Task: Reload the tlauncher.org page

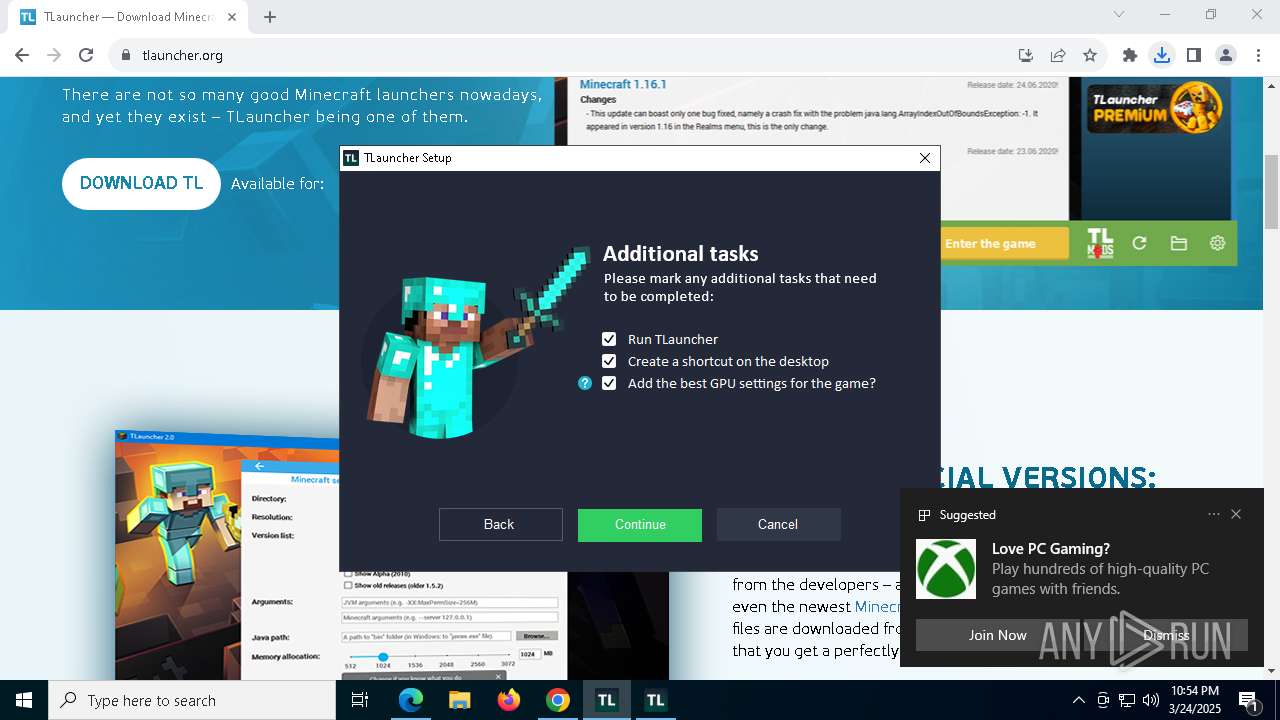Action: [x=86, y=55]
